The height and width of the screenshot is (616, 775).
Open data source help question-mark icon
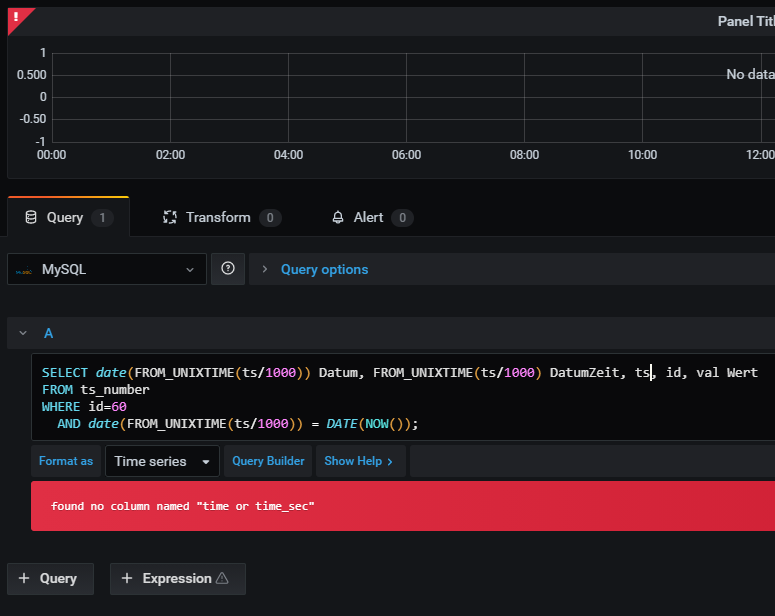(228, 269)
